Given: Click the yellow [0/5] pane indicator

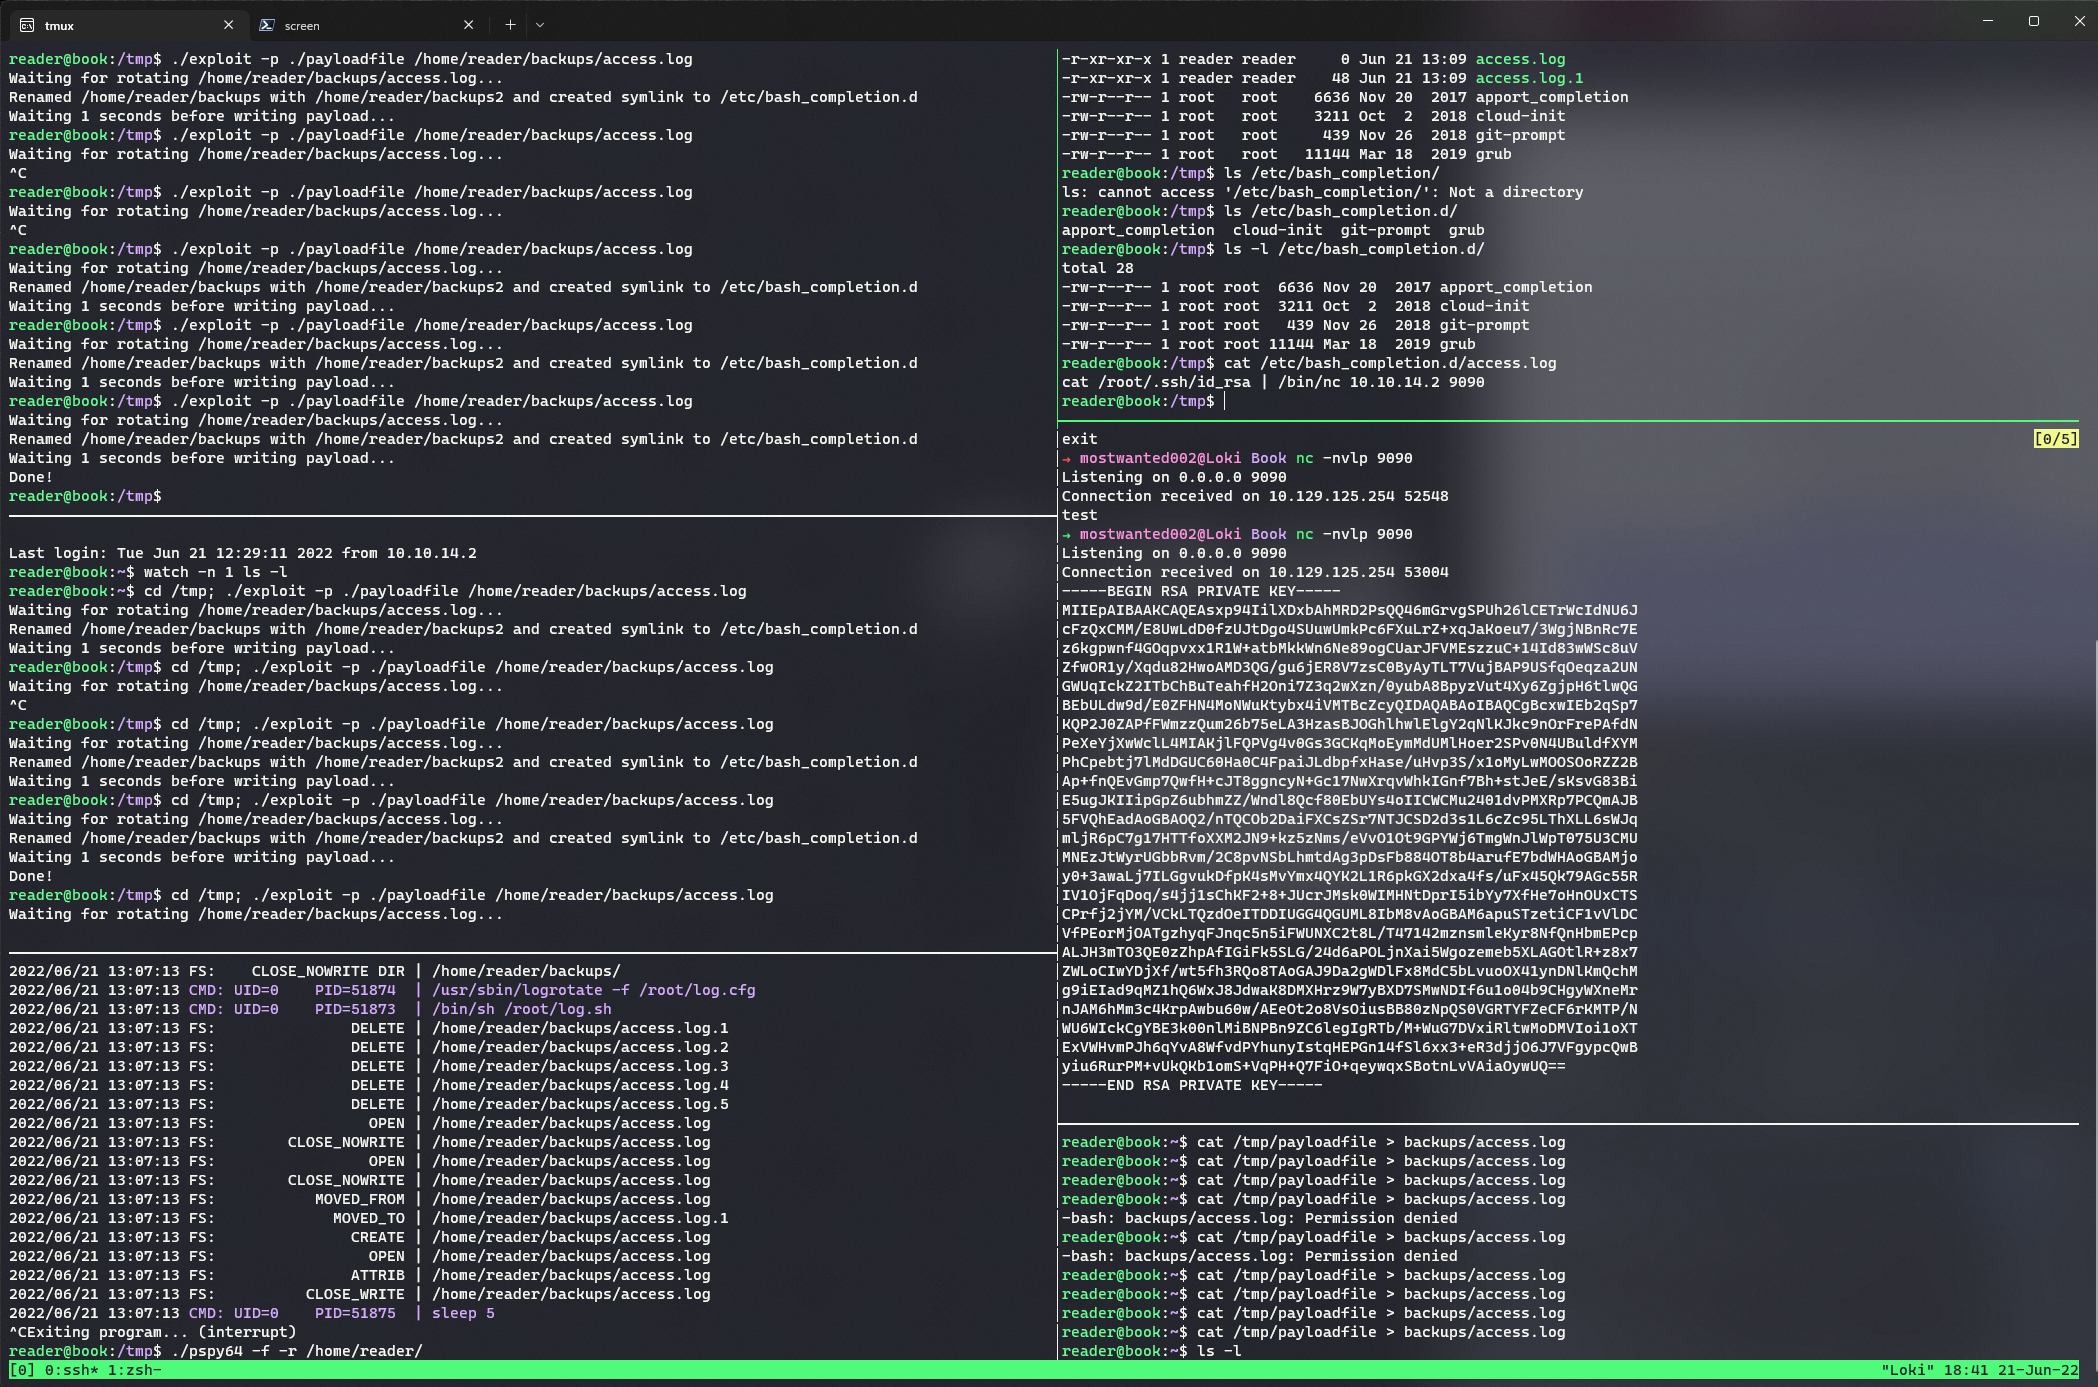Looking at the screenshot, I should pyautogui.click(x=2055, y=439).
